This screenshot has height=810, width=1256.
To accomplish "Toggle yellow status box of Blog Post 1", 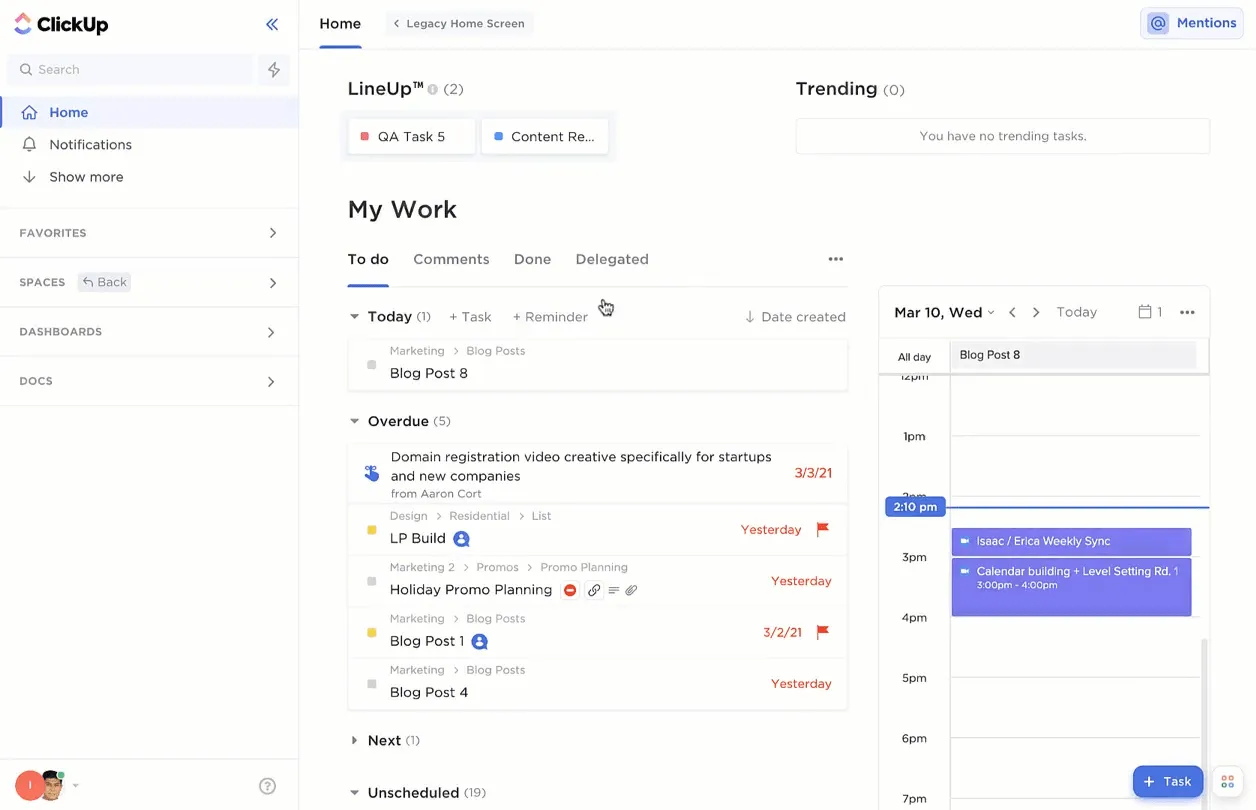I will (x=371, y=633).
